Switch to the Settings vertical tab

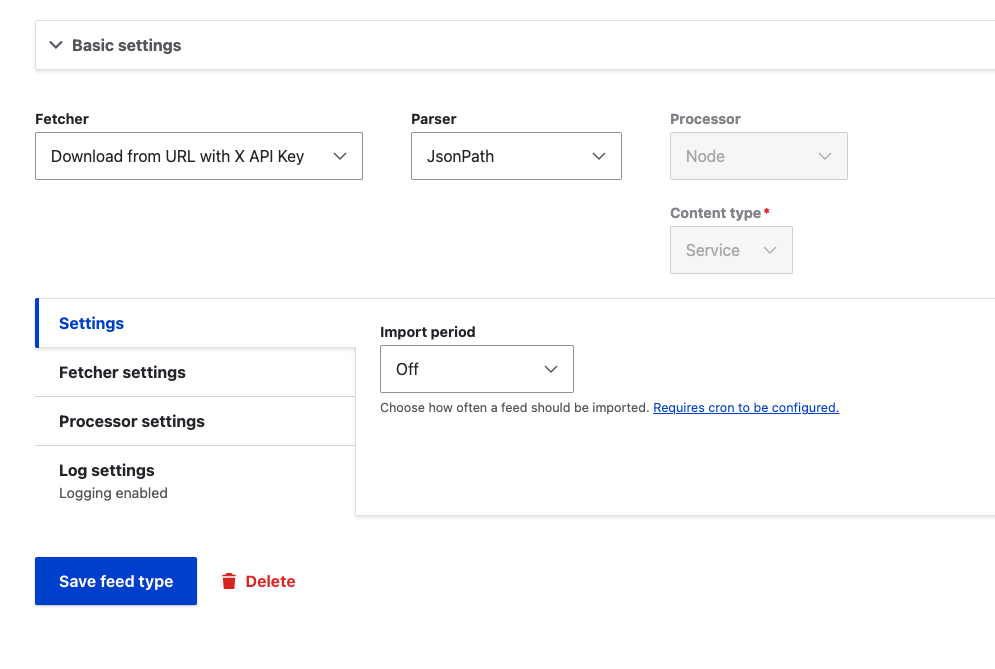click(92, 323)
